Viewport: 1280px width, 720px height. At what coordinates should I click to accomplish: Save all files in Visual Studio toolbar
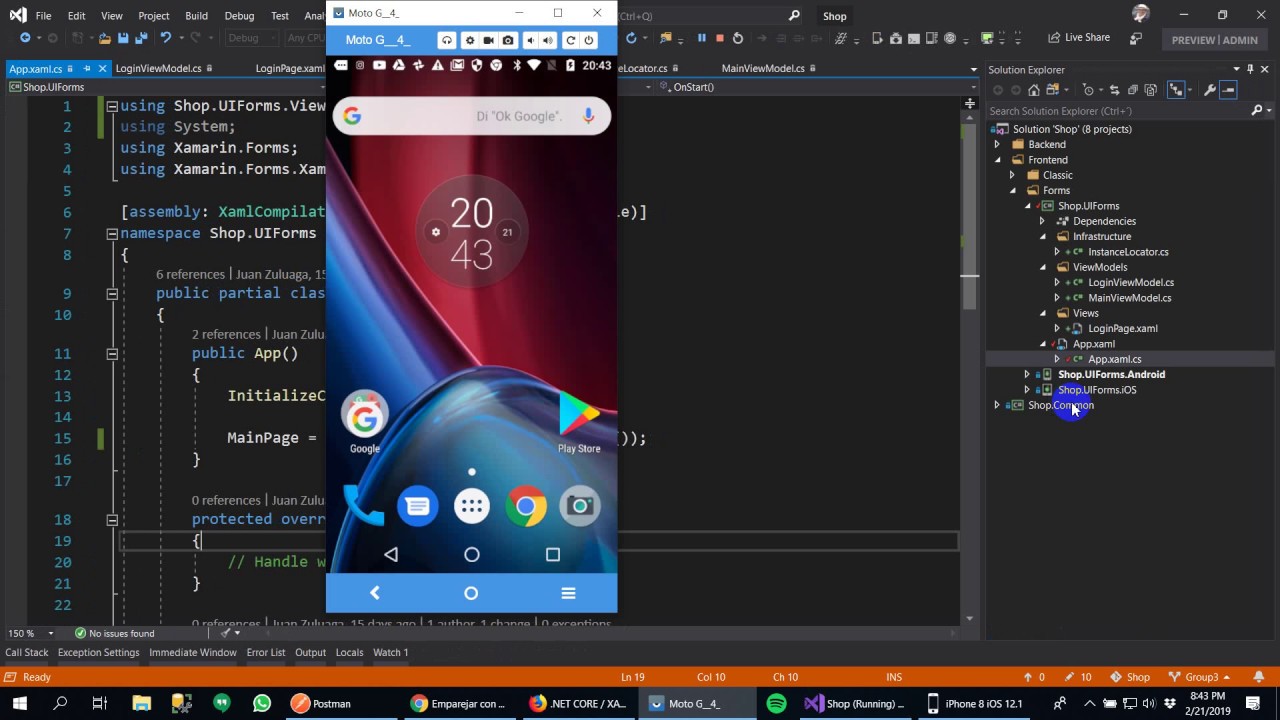point(141,38)
